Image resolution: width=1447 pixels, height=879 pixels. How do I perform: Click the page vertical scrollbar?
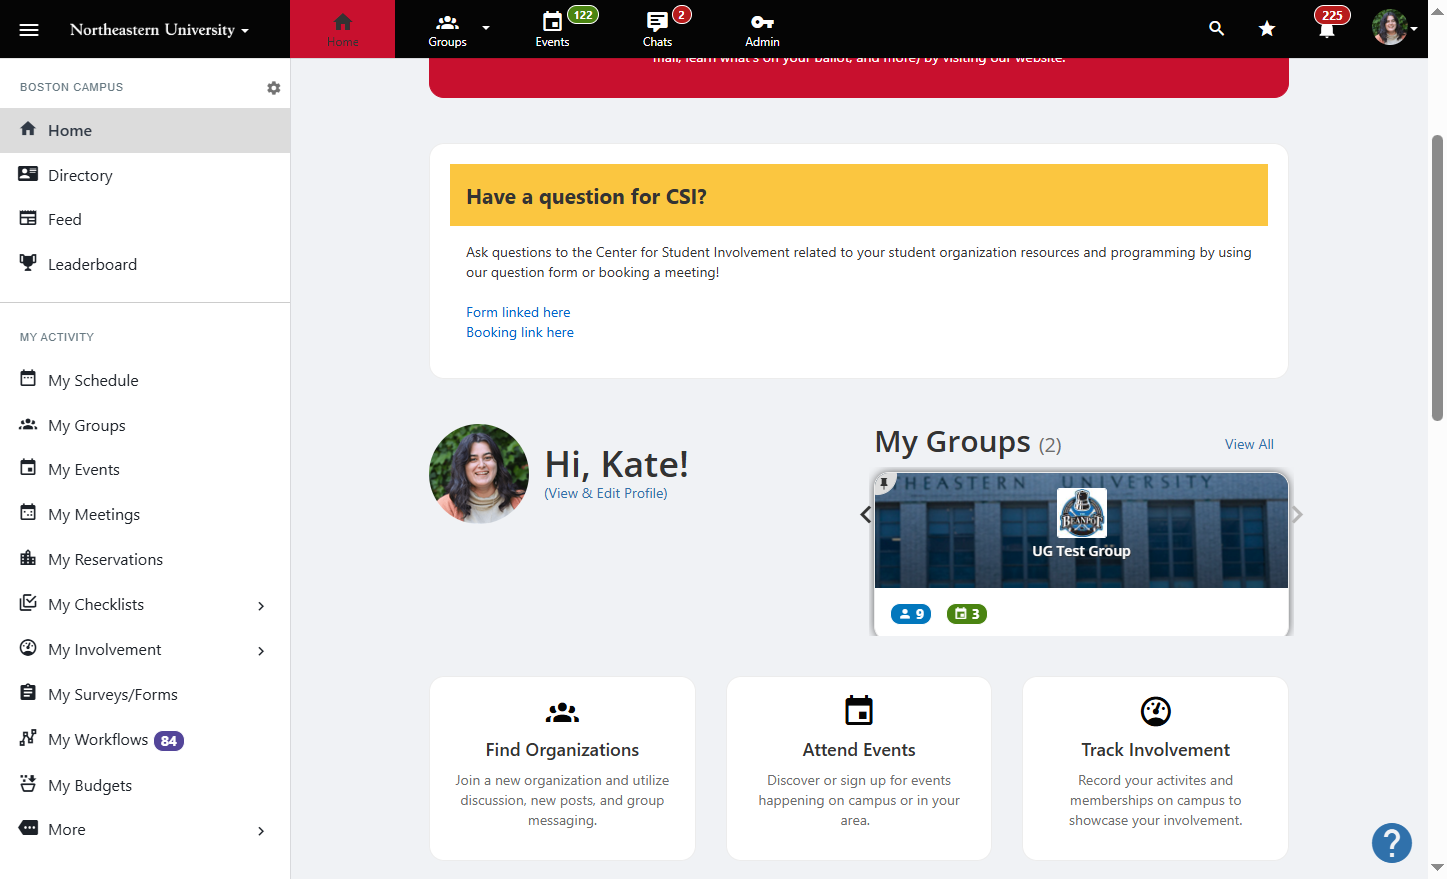[x=1437, y=277]
